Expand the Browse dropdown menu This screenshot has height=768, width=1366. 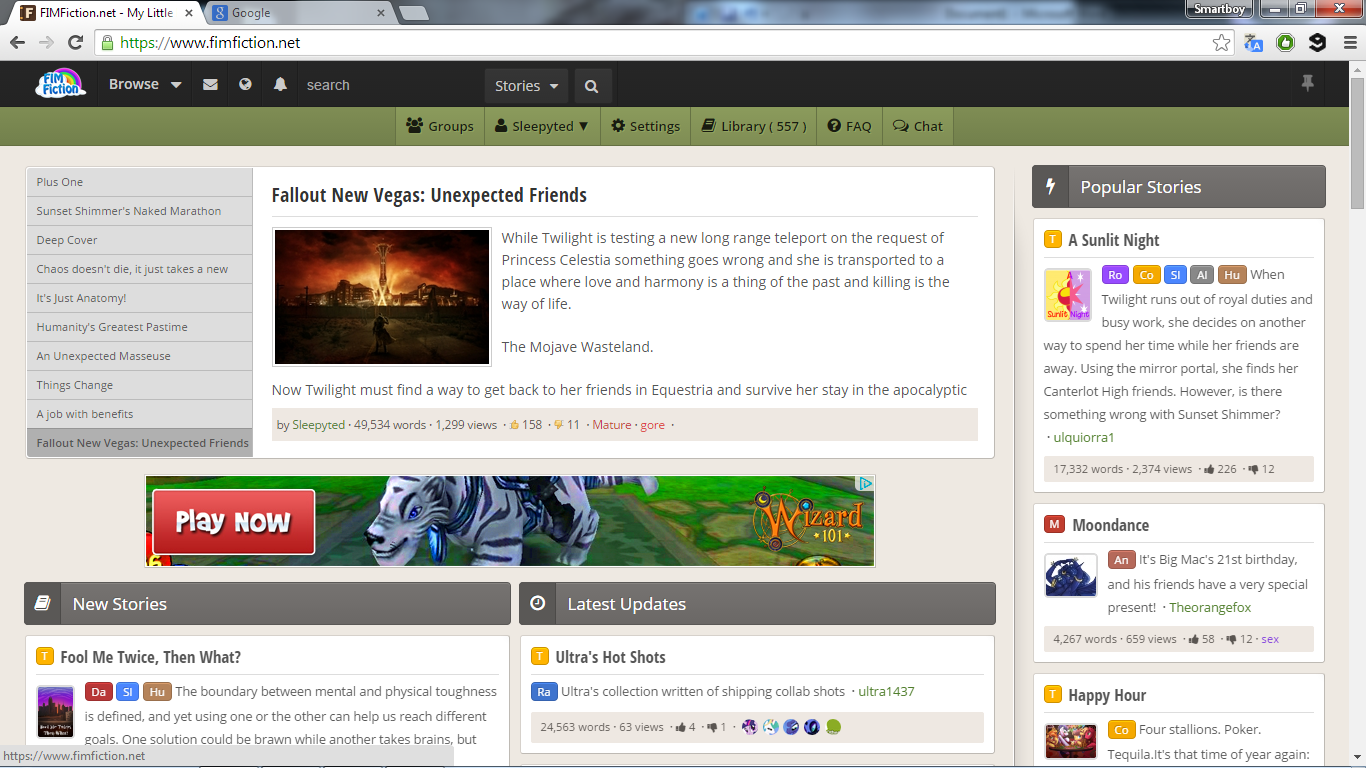click(x=145, y=85)
